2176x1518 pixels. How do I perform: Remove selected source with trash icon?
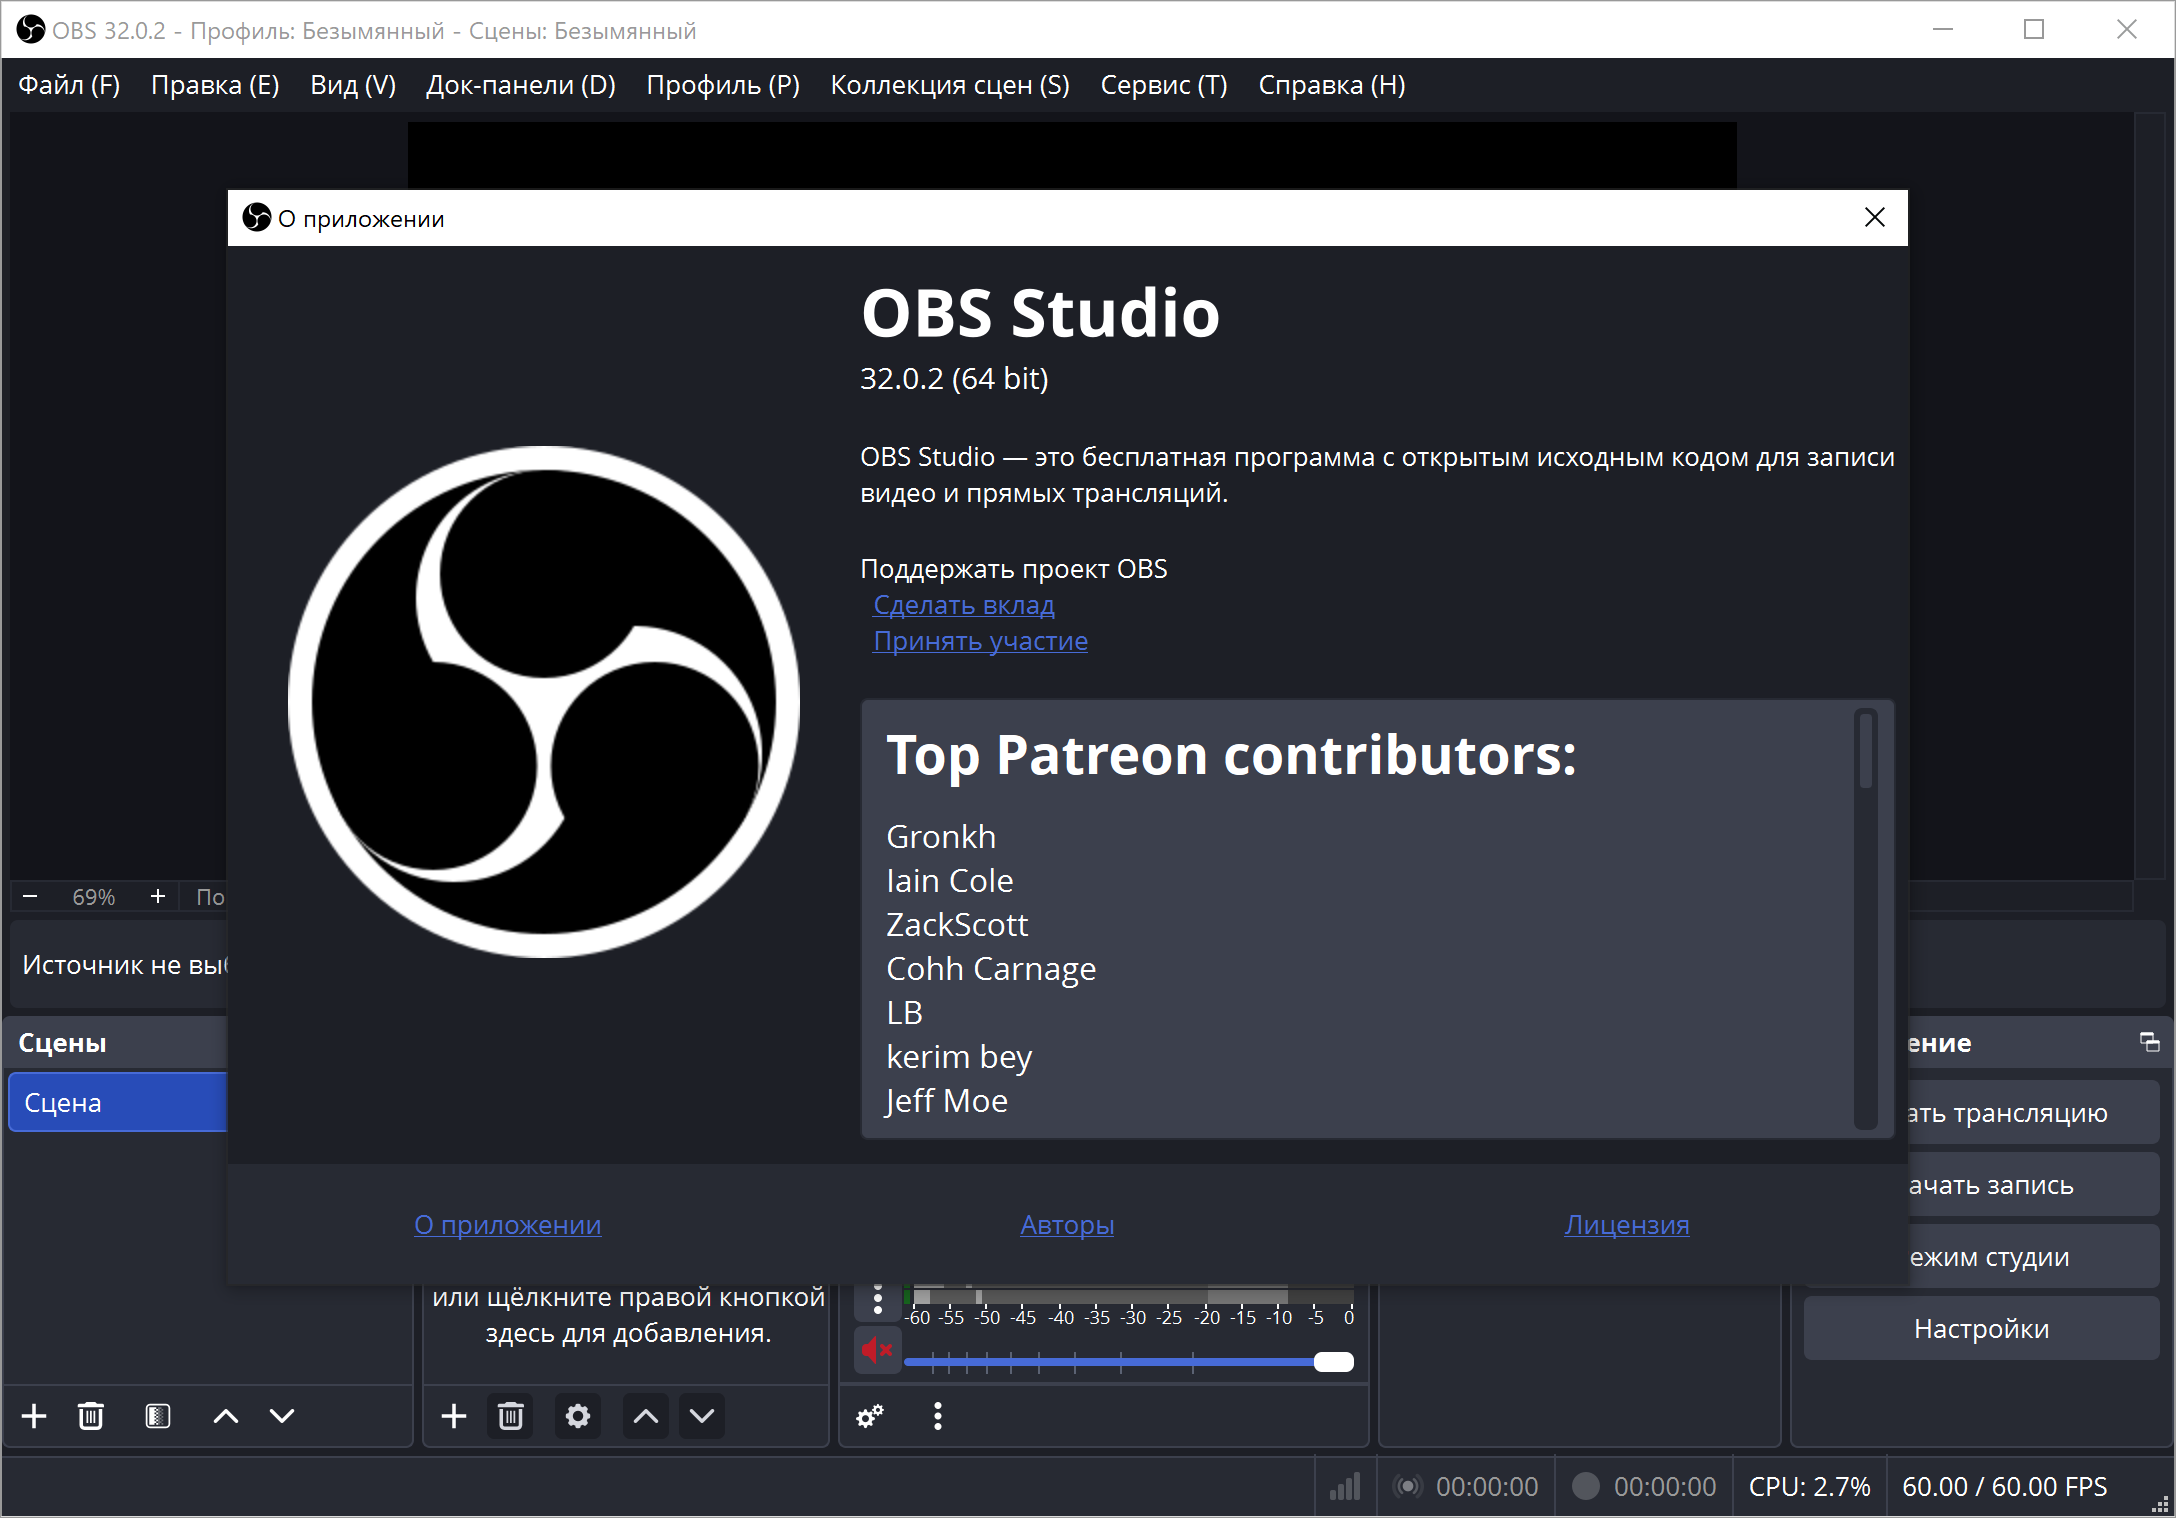tap(511, 1416)
